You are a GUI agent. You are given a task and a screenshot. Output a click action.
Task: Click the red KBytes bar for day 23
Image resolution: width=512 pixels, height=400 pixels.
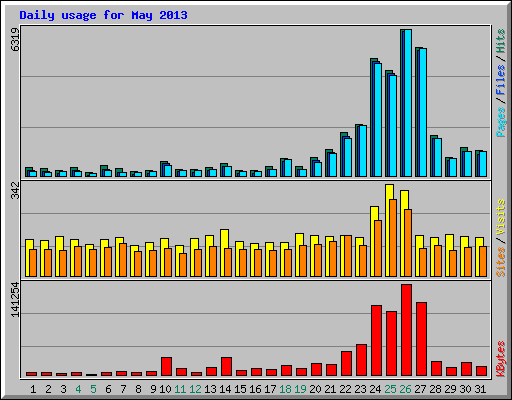[361, 360]
